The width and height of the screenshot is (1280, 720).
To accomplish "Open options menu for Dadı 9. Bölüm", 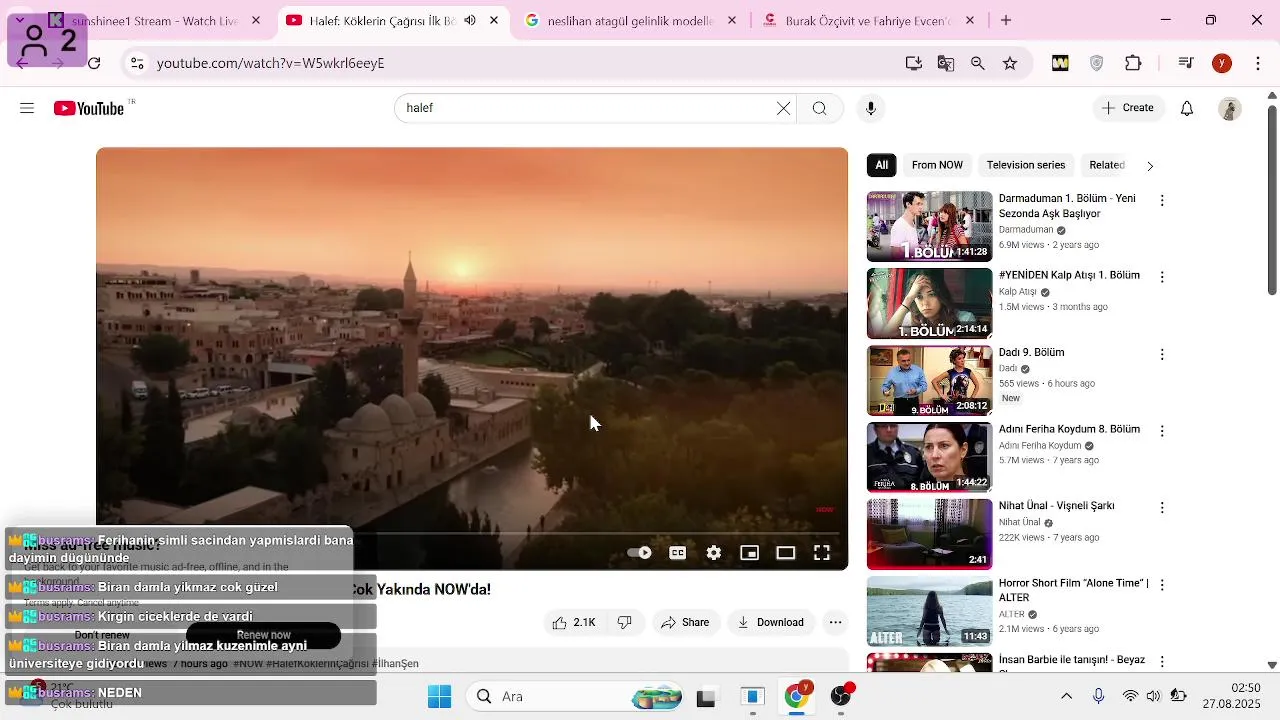I will 1162,354.
